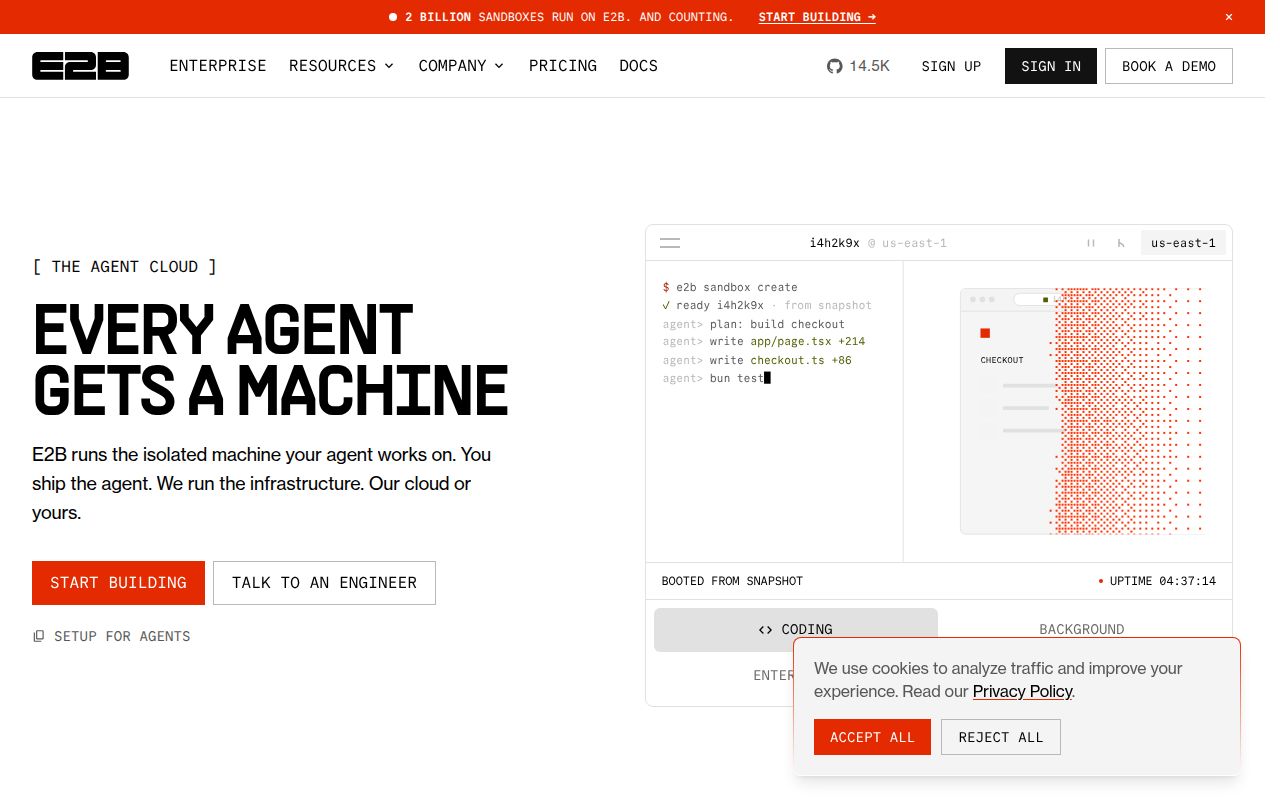Click the red square in the checkout preview

click(985, 333)
